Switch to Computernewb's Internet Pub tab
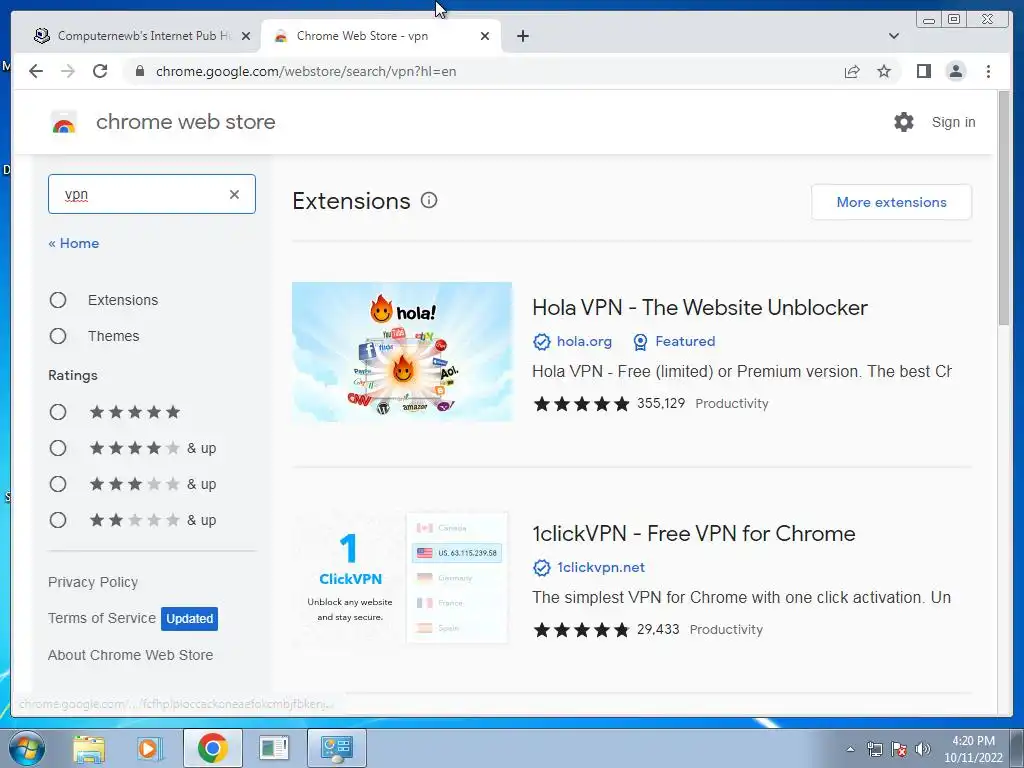This screenshot has height=768, width=1024. click(140, 36)
